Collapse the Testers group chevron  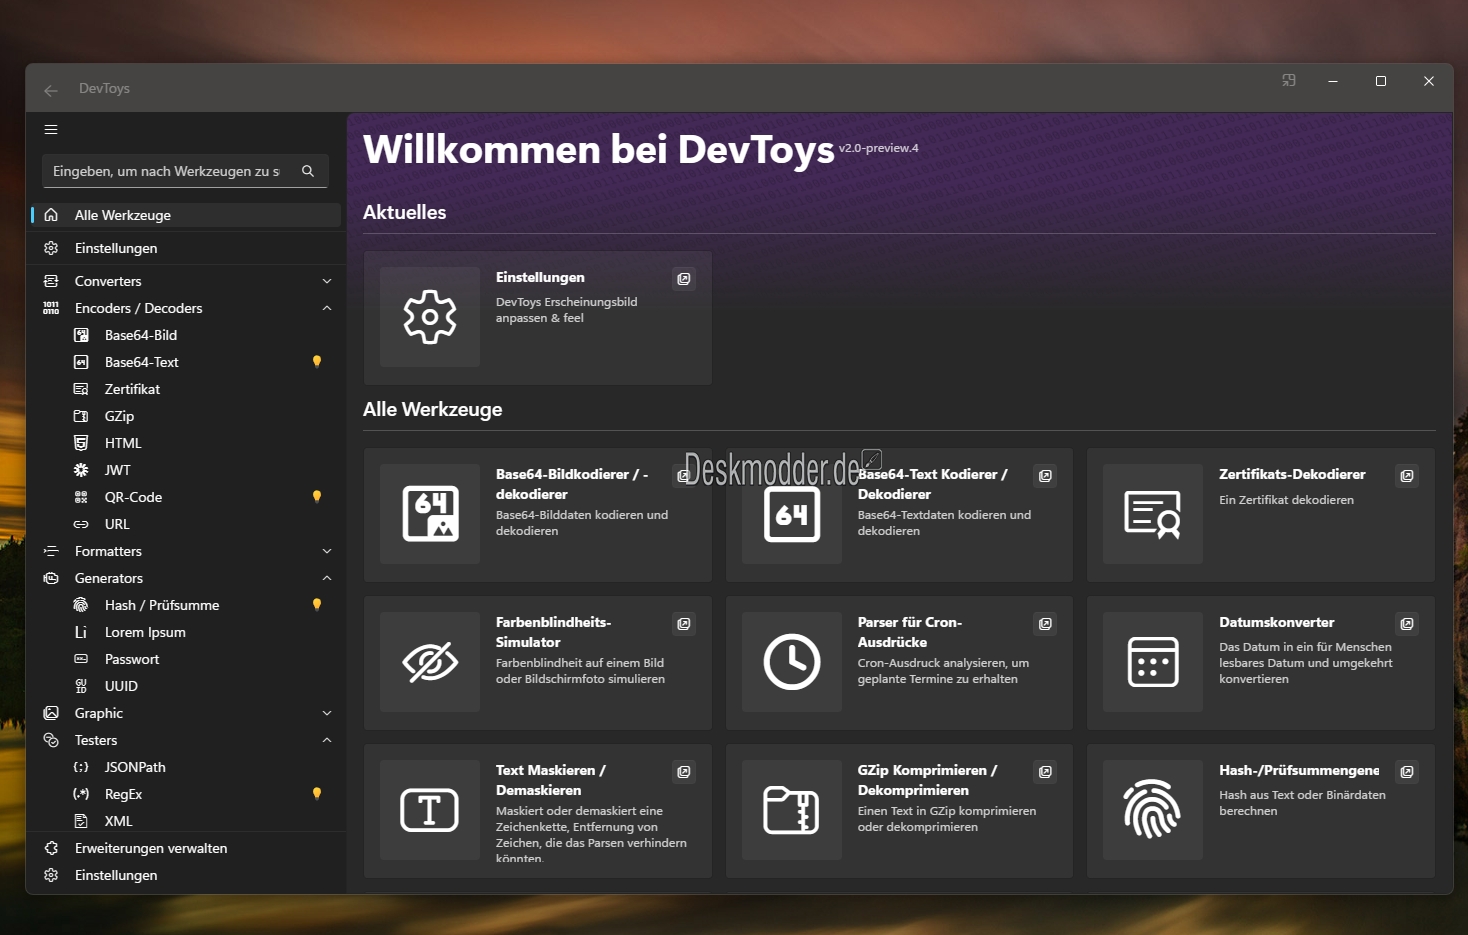pyautogui.click(x=327, y=740)
